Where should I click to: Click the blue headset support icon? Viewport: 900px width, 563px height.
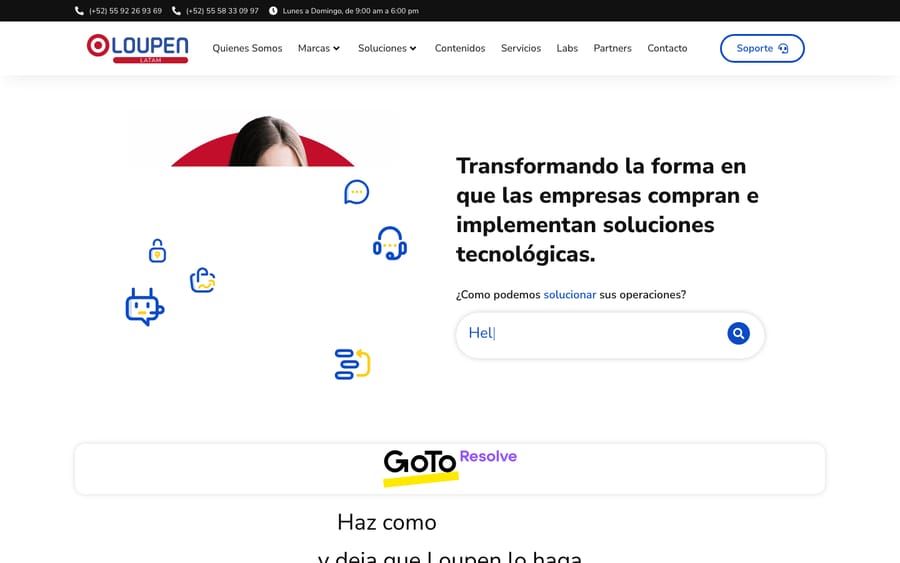coord(390,243)
